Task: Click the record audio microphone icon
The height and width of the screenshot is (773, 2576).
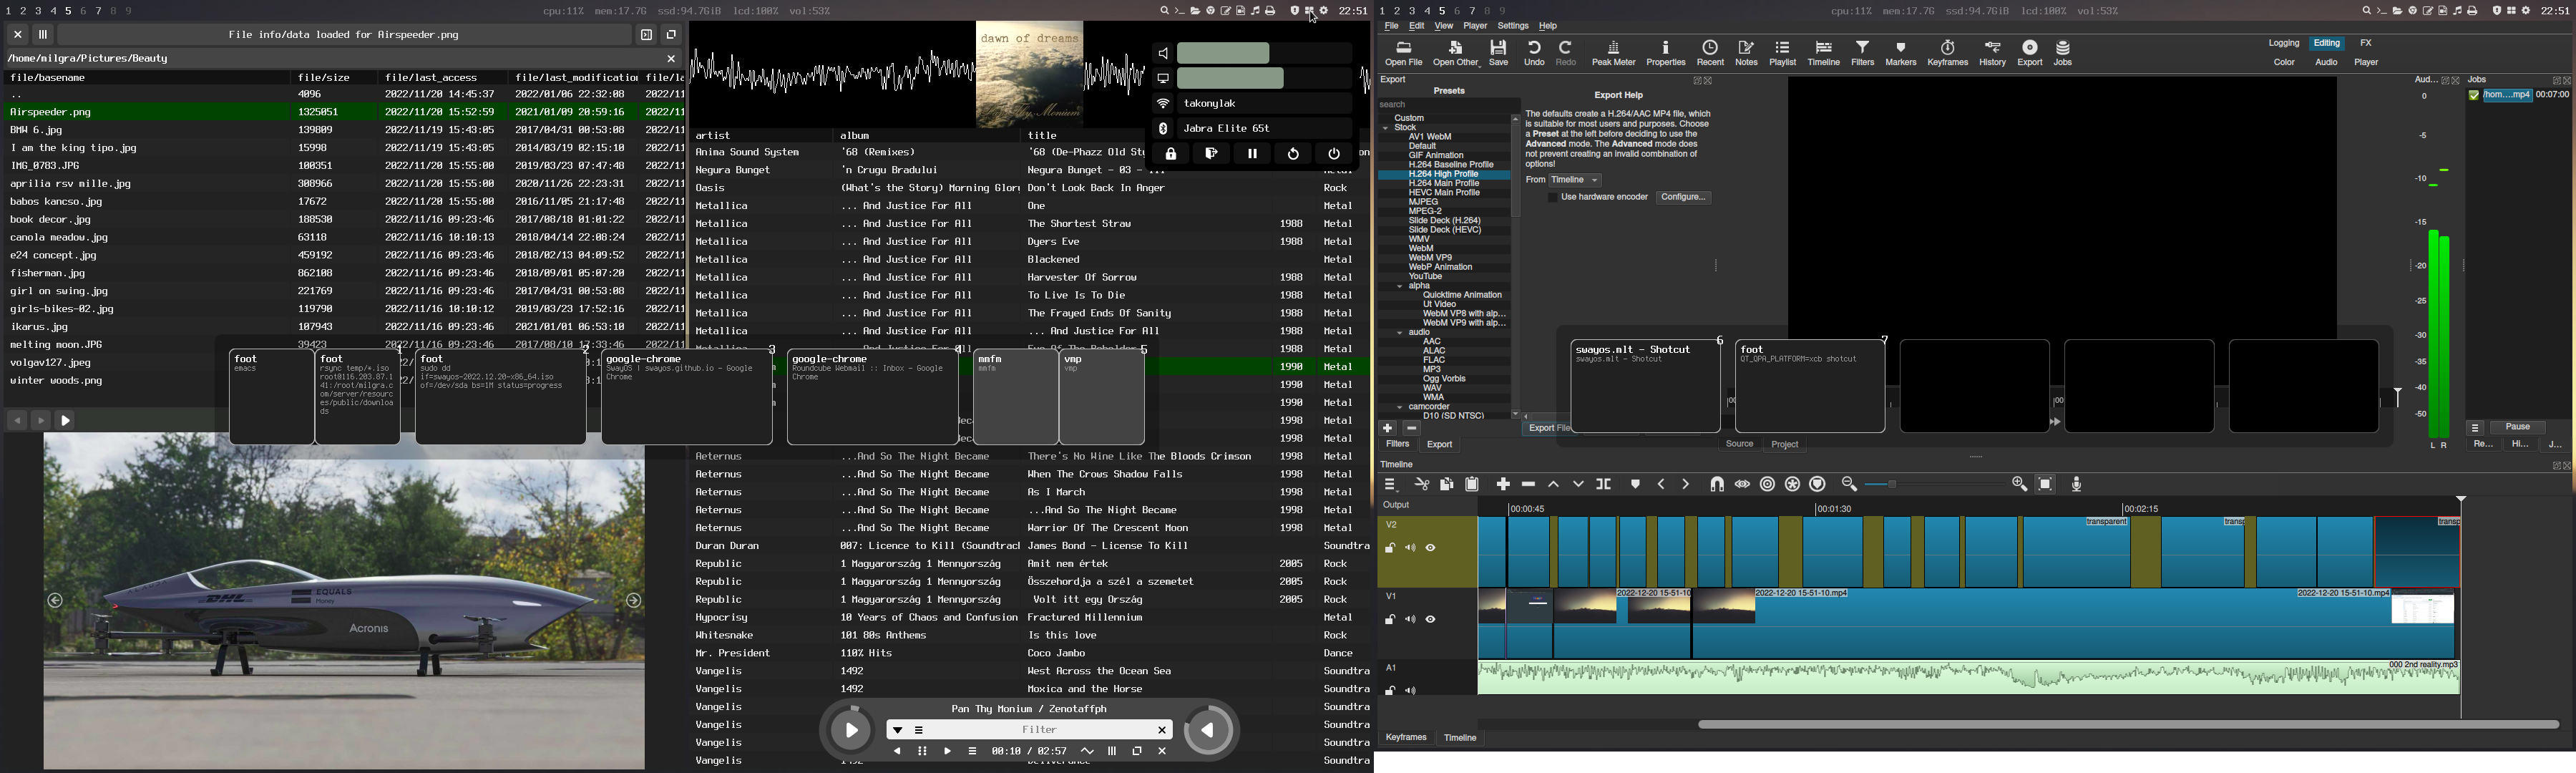Action: pyautogui.click(x=2077, y=484)
